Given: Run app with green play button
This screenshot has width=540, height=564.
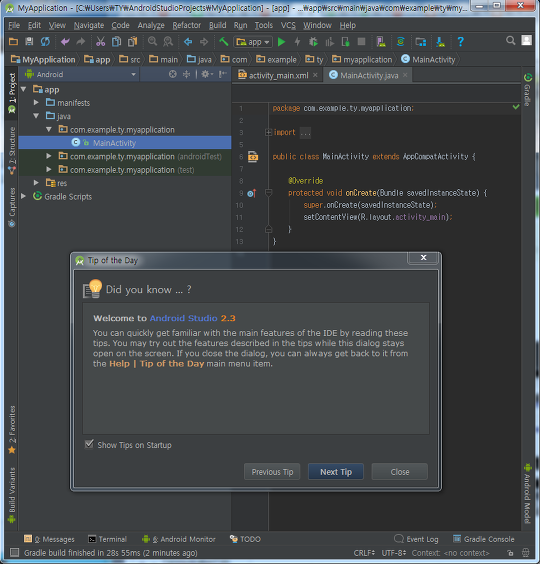Looking at the screenshot, I should [x=282, y=42].
